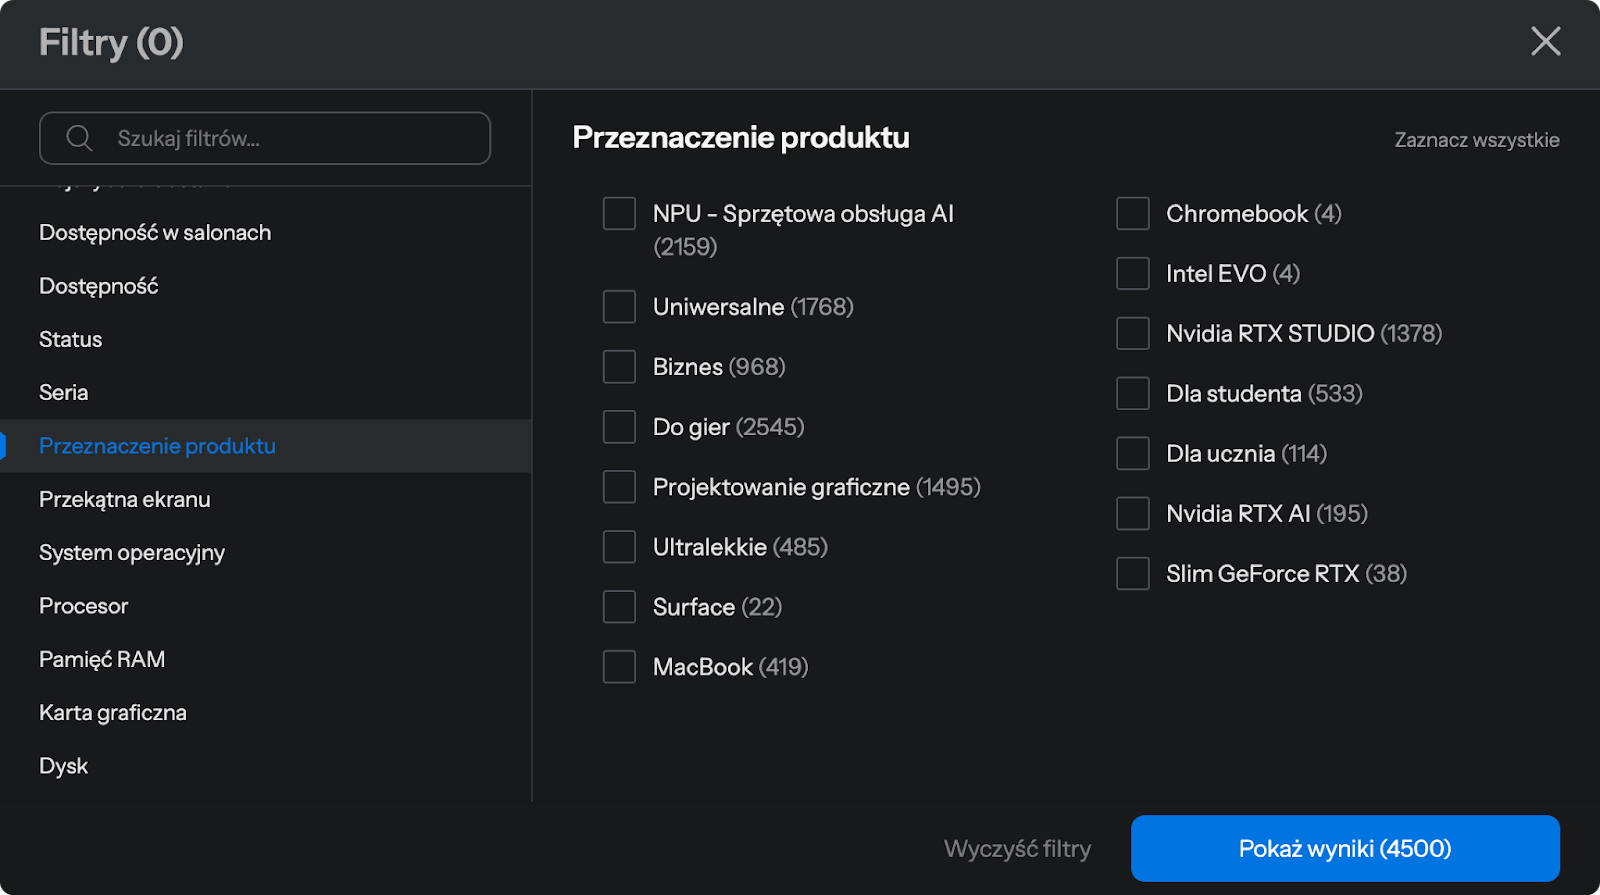Check the Do gier checkbox
The width and height of the screenshot is (1600, 895).
point(619,427)
